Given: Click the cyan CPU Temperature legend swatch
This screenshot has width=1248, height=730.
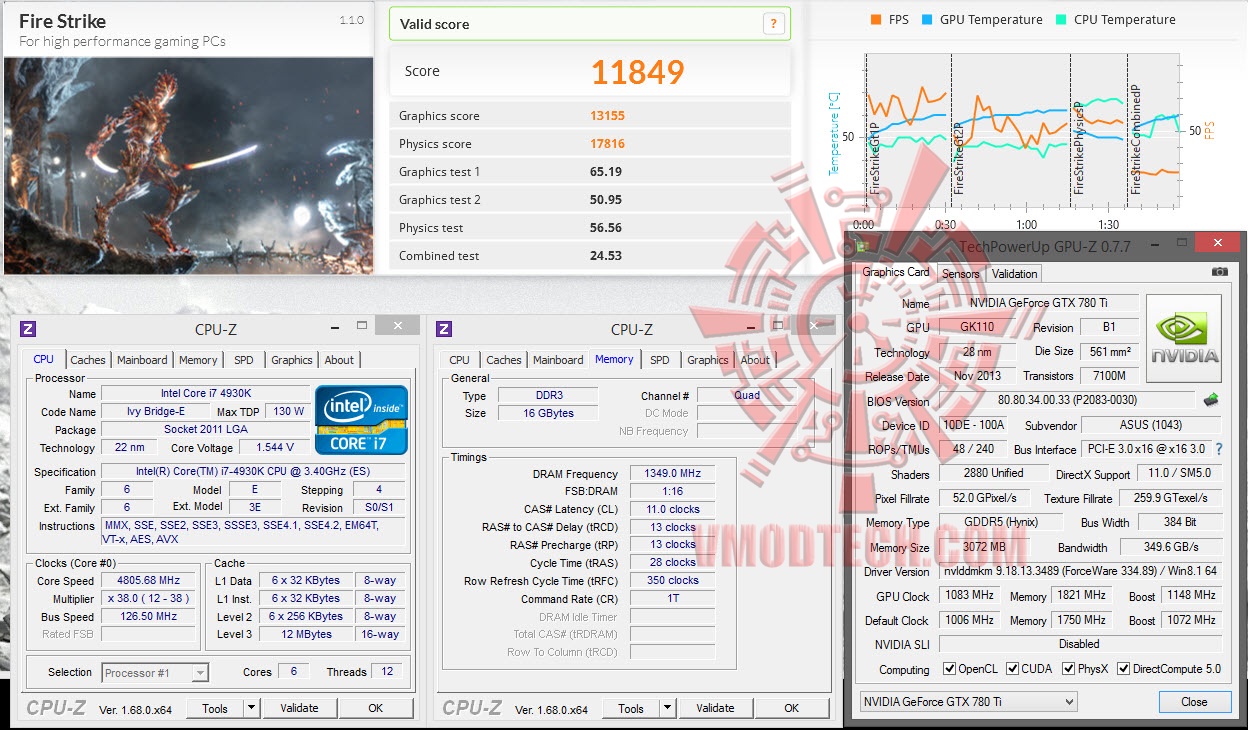Looking at the screenshot, I should (1061, 20).
